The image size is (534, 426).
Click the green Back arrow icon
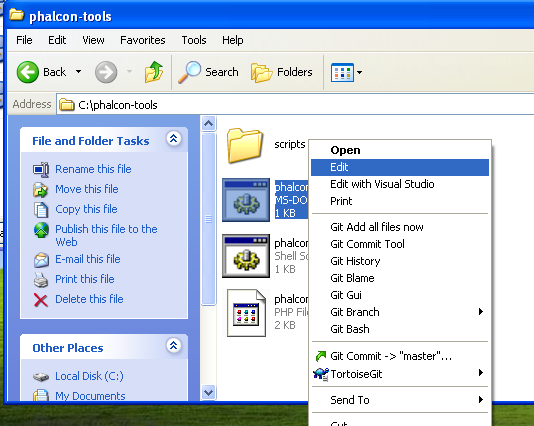click(x=28, y=72)
